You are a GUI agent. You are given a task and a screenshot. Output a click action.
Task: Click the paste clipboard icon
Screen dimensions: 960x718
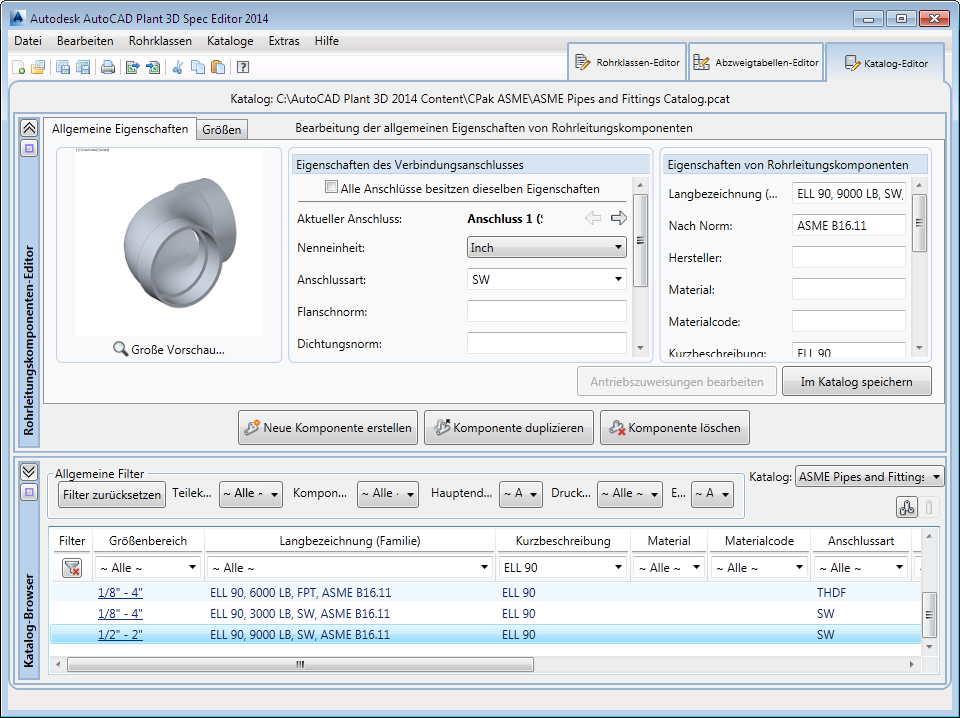pos(218,67)
